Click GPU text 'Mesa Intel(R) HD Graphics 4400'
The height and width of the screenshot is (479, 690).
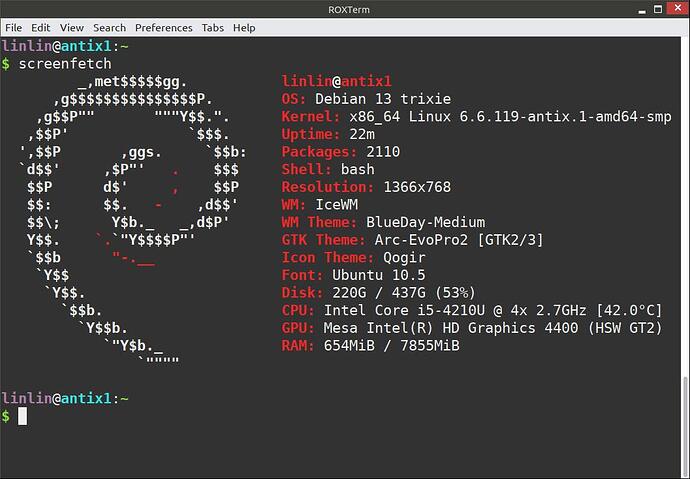click(451, 328)
